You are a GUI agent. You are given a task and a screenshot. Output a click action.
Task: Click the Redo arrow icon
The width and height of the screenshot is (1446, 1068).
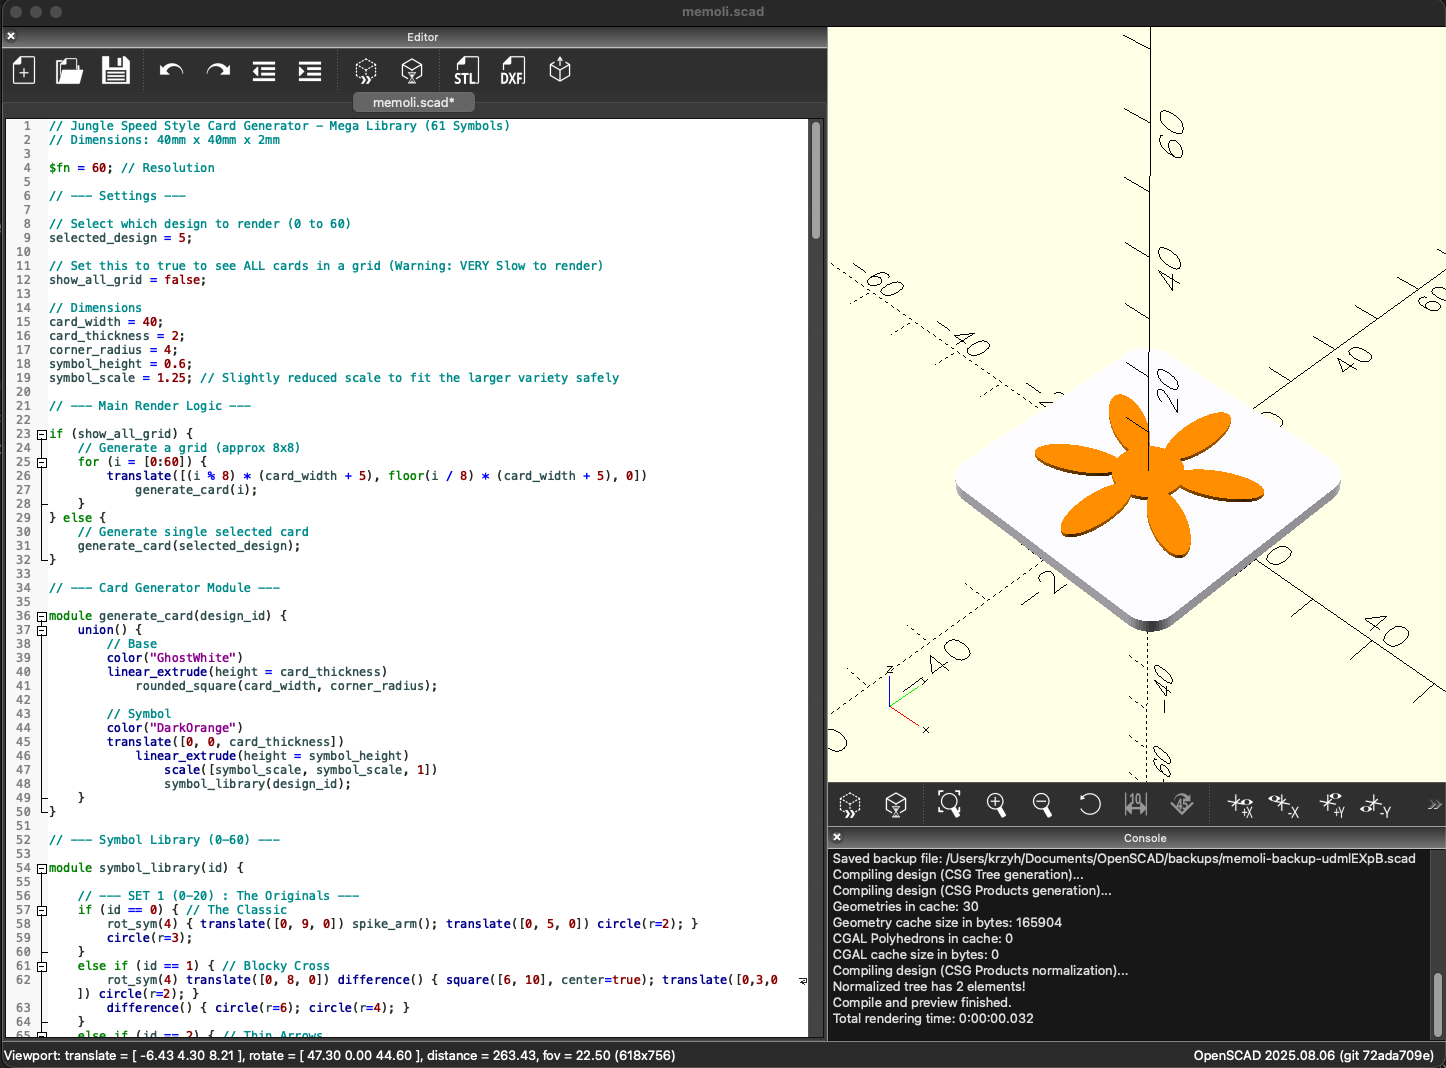pos(218,71)
